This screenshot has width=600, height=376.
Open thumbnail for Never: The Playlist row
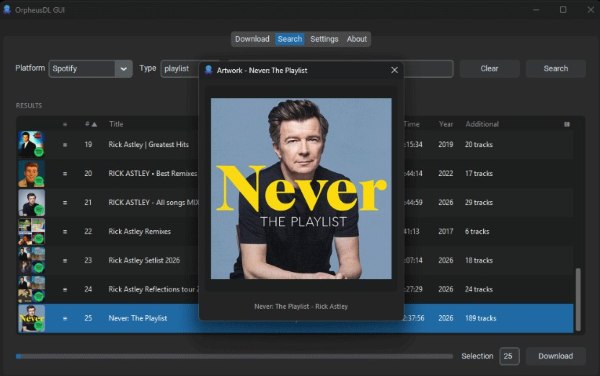pos(31,318)
